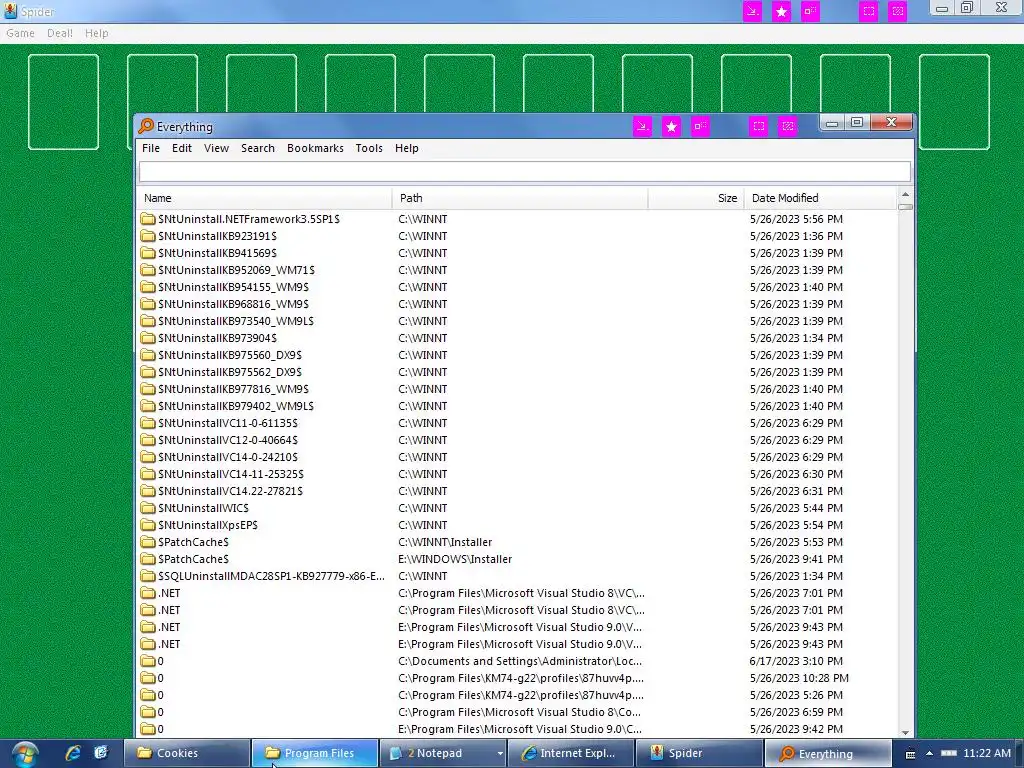Expand the Notepad taskbar group dropdown arrow
The height and width of the screenshot is (768, 1024).
point(500,754)
